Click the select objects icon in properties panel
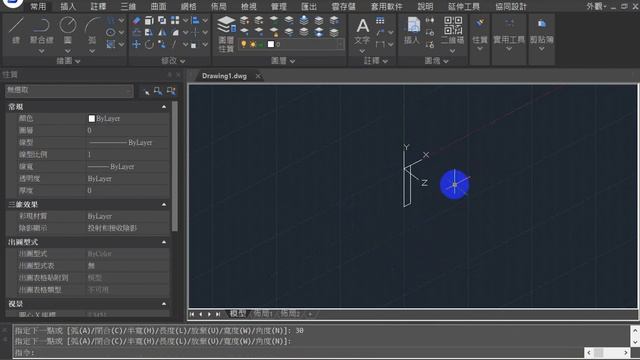This screenshot has width=640, height=360. point(158,91)
